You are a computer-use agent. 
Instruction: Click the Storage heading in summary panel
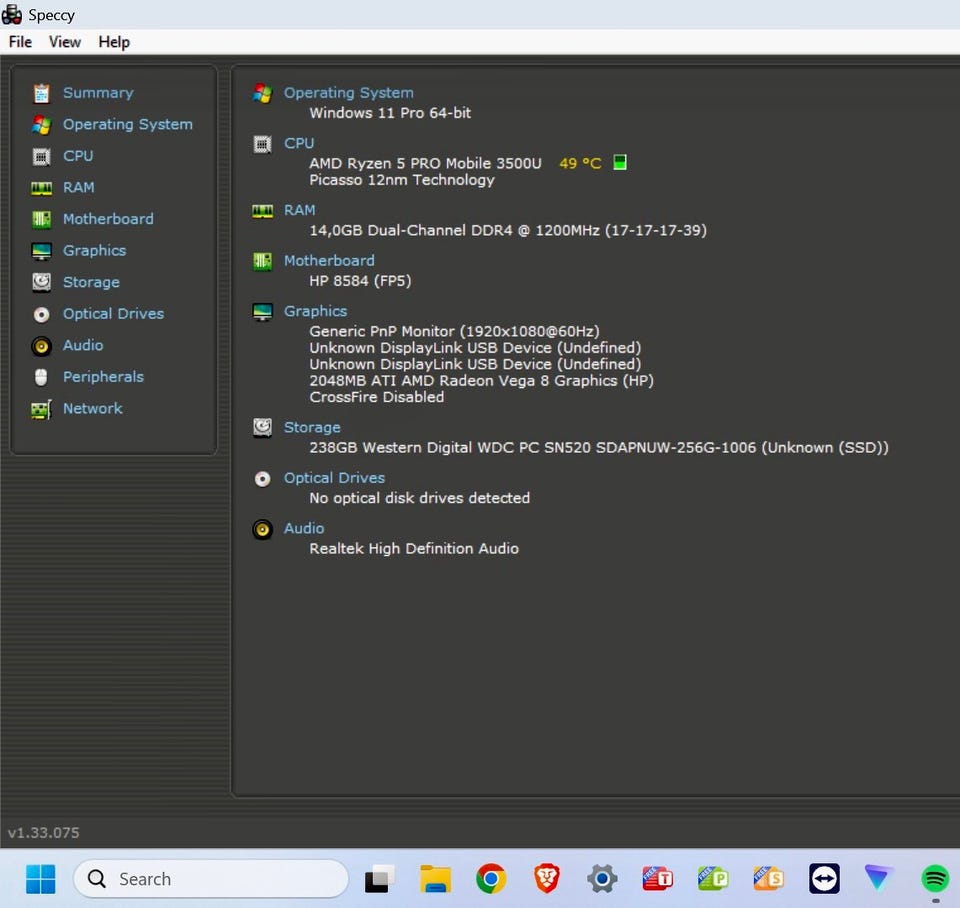tap(312, 427)
